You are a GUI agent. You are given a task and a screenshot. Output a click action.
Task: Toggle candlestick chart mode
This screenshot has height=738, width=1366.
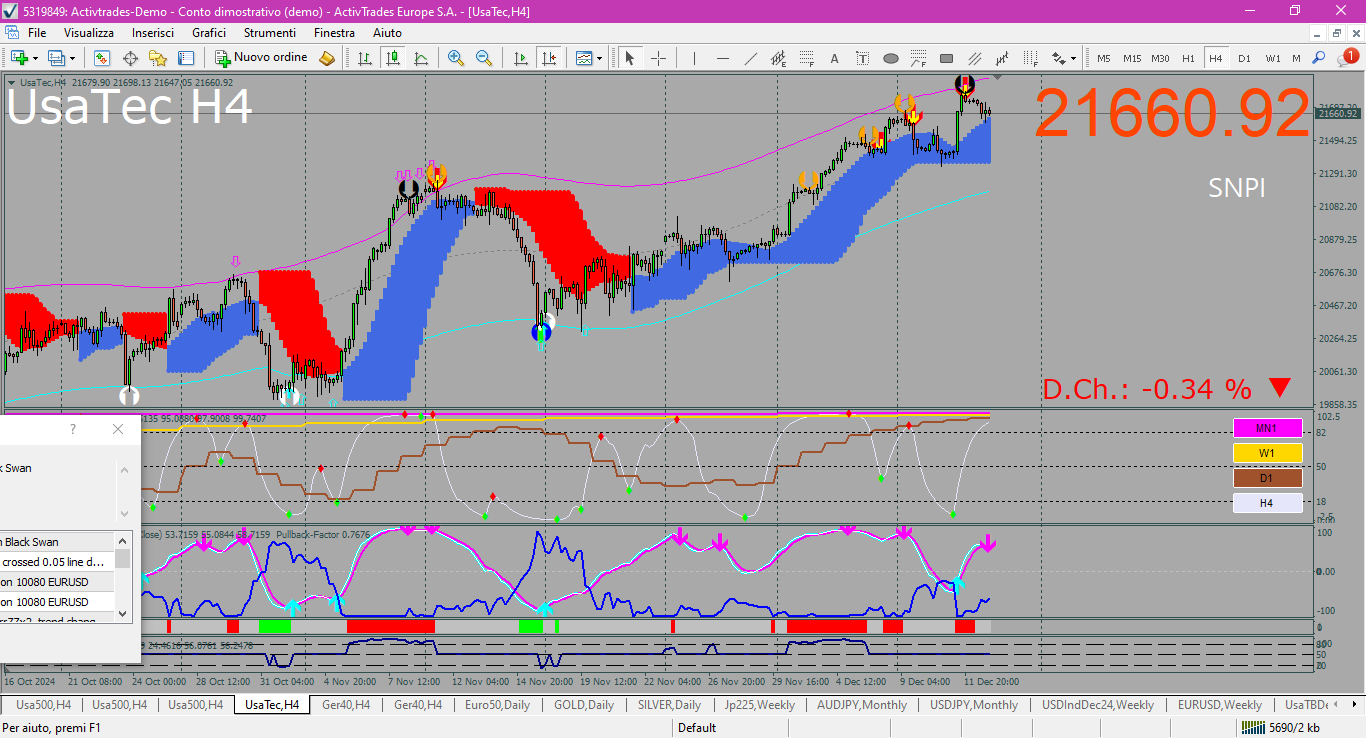[x=393, y=58]
